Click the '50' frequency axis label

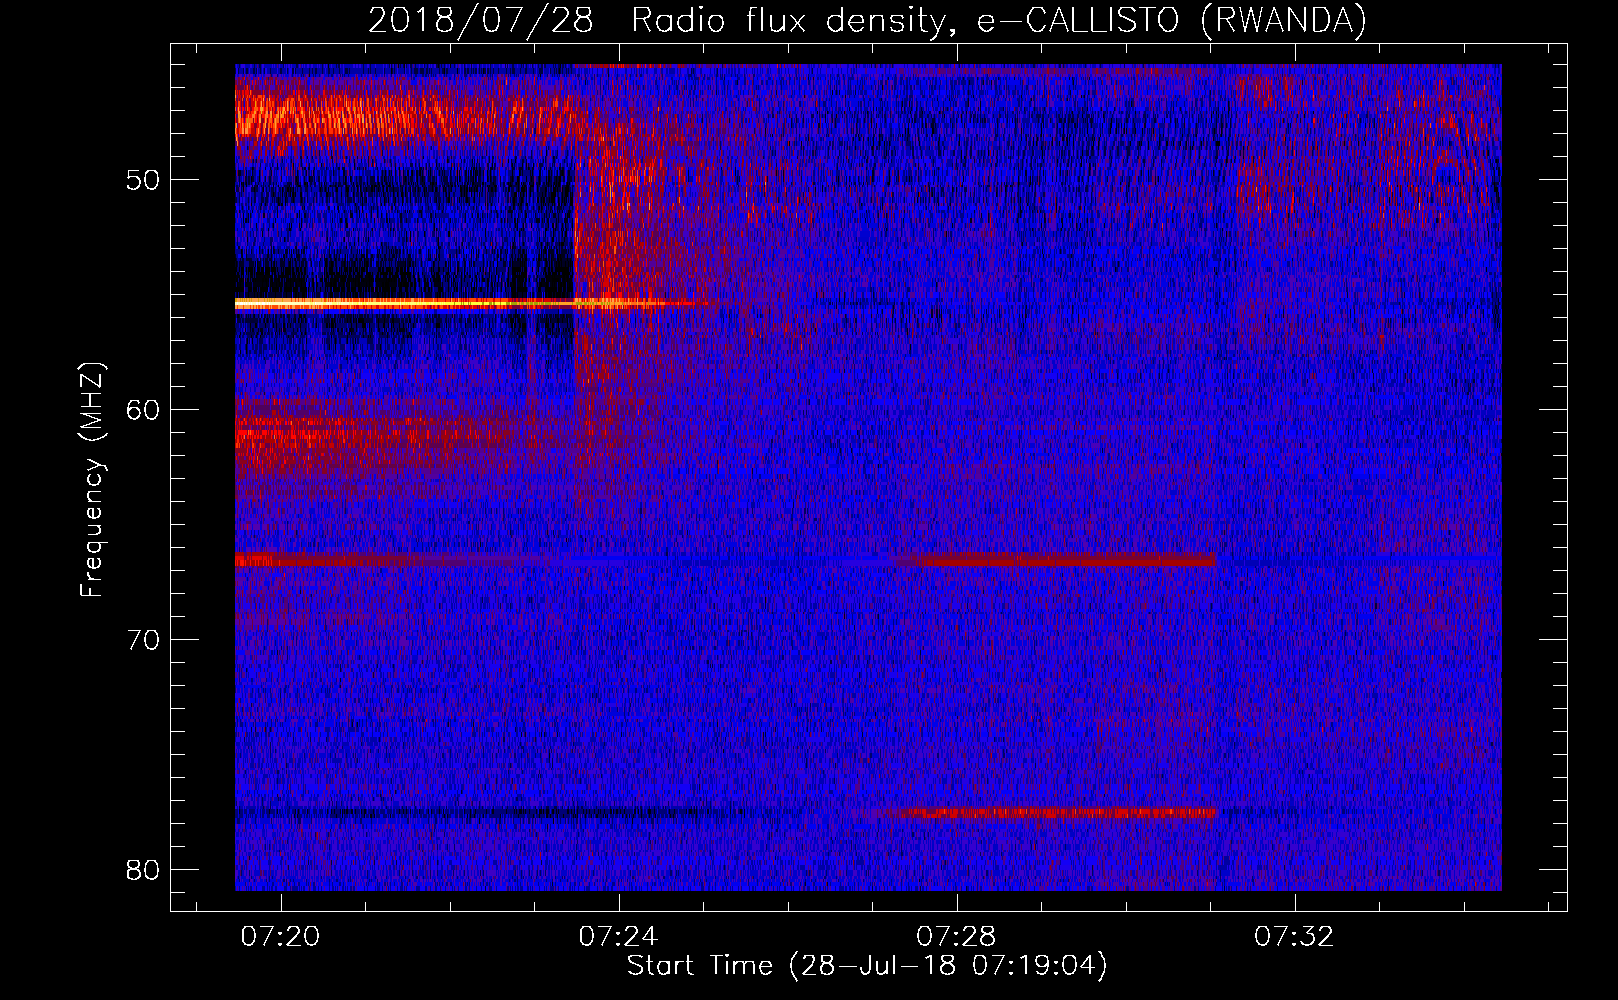(x=144, y=180)
